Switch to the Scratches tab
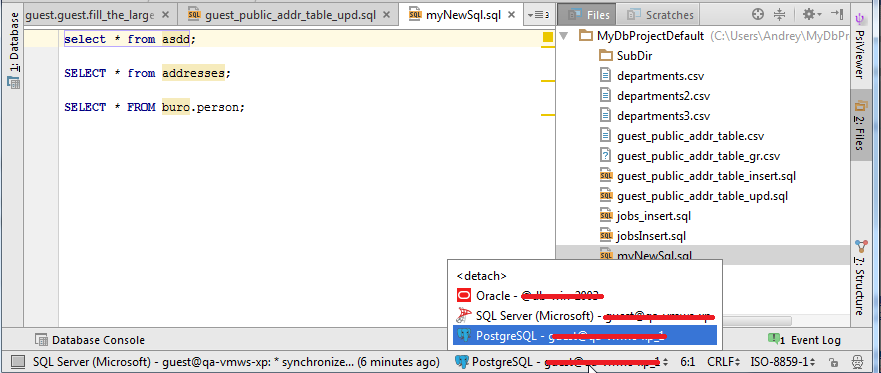 pos(661,15)
